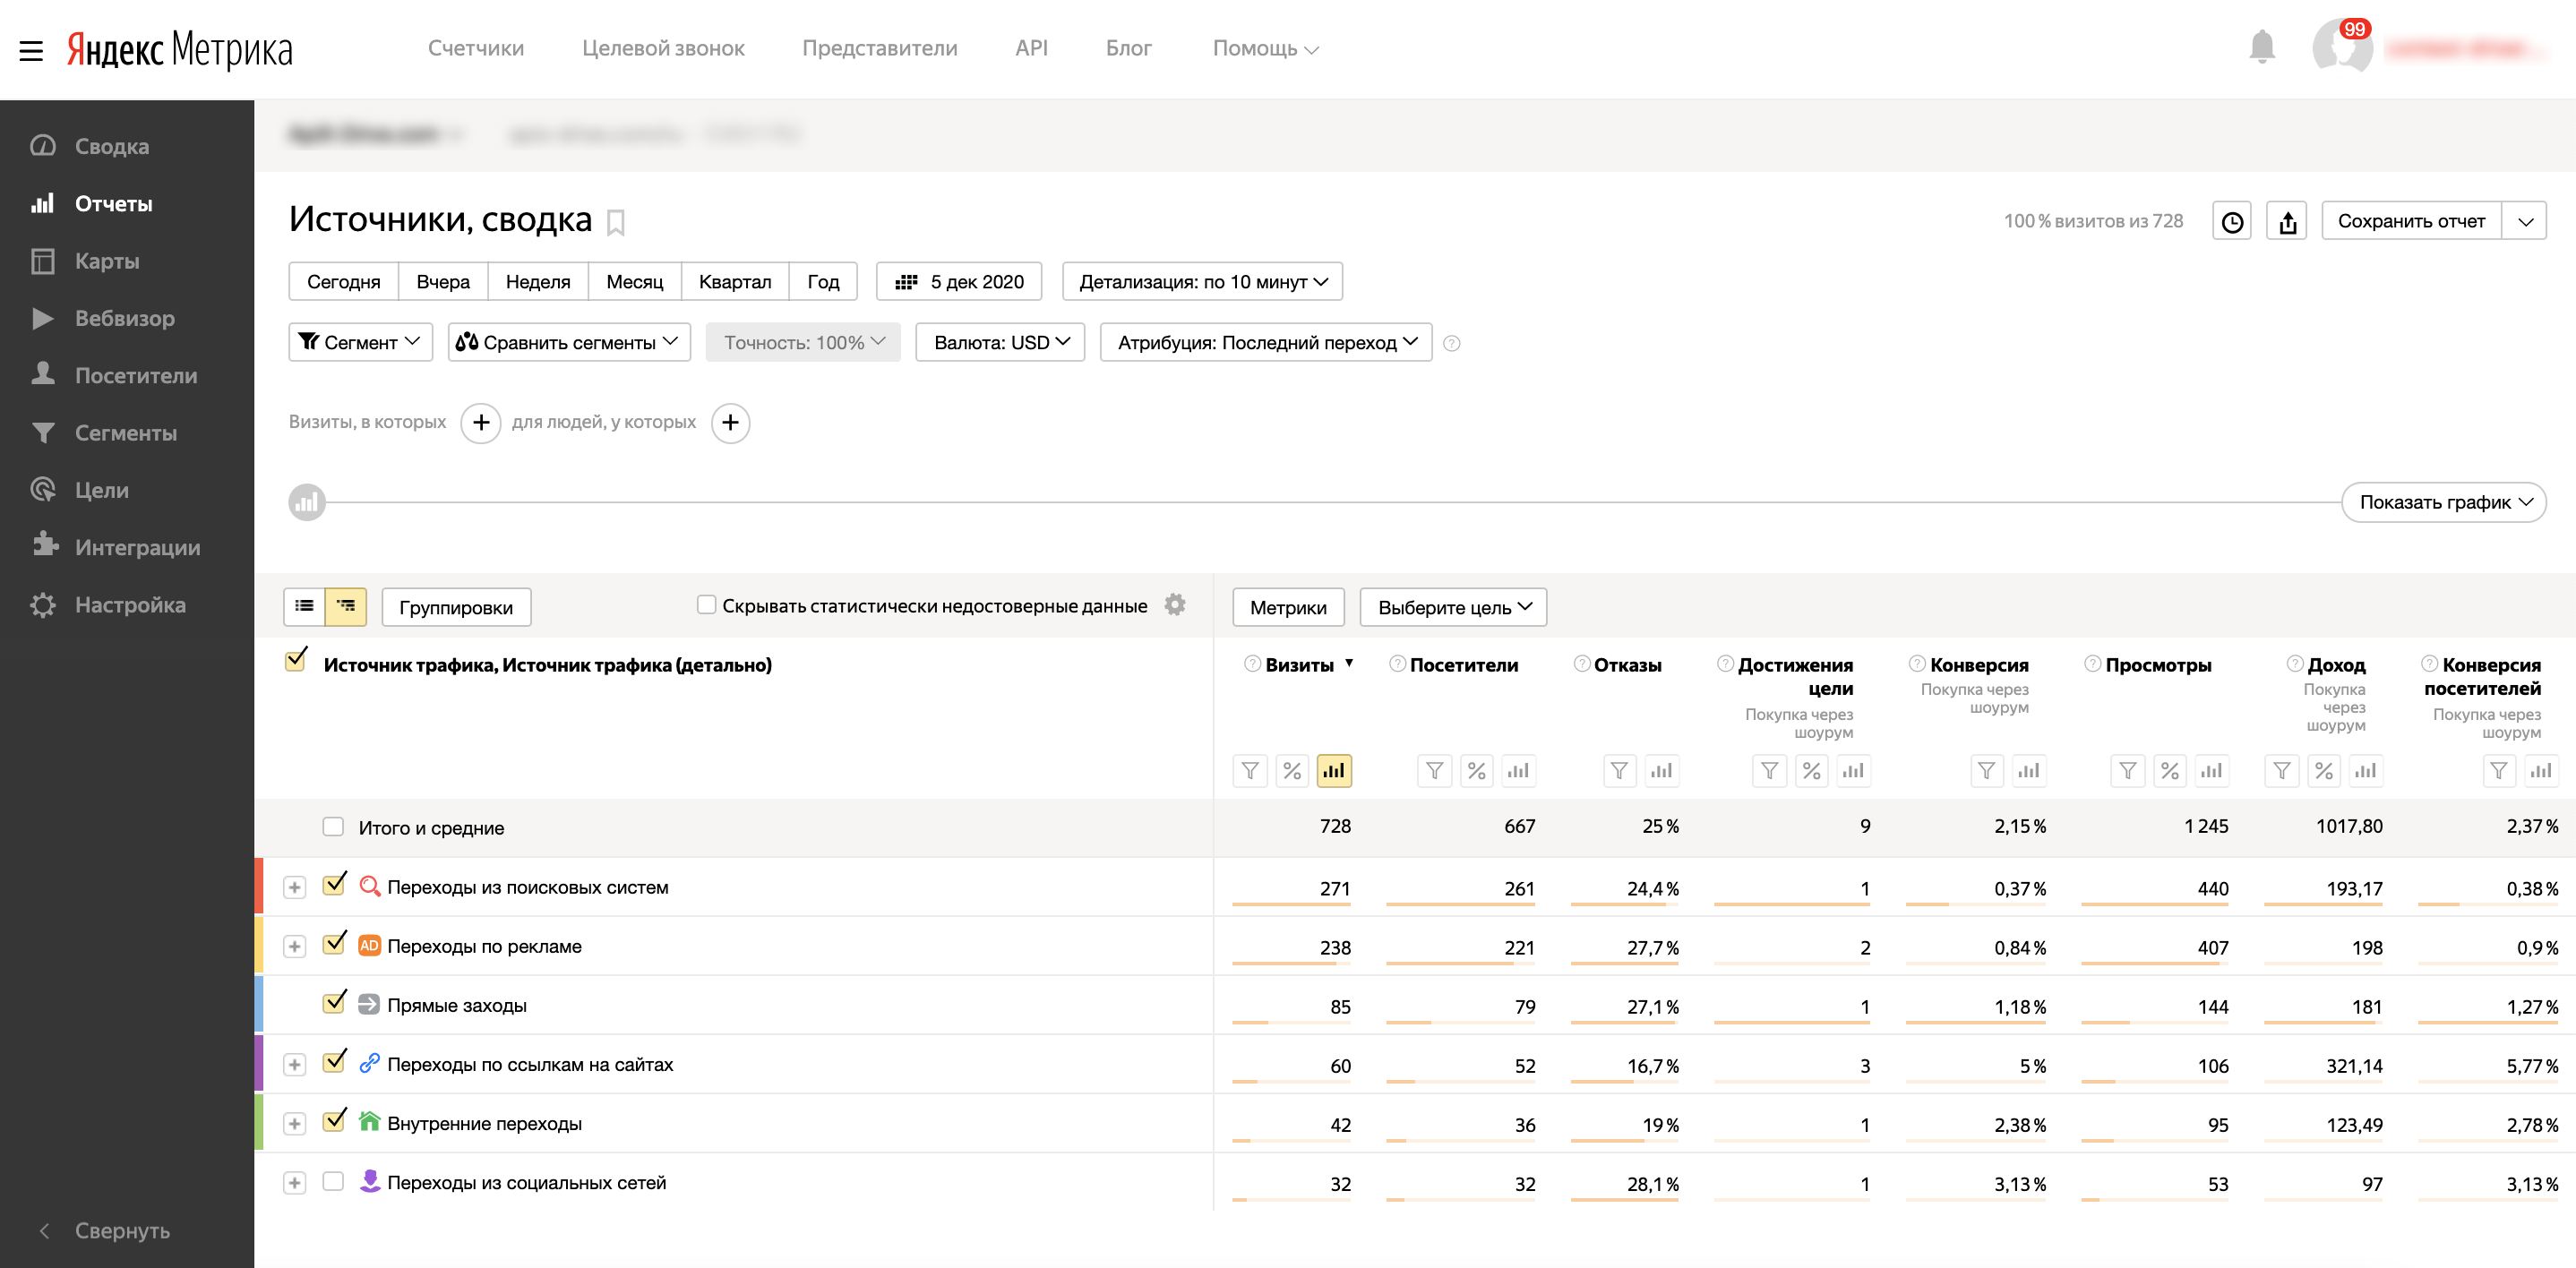Select the Неделя period tab
The image size is (2576, 1268).
click(x=538, y=281)
